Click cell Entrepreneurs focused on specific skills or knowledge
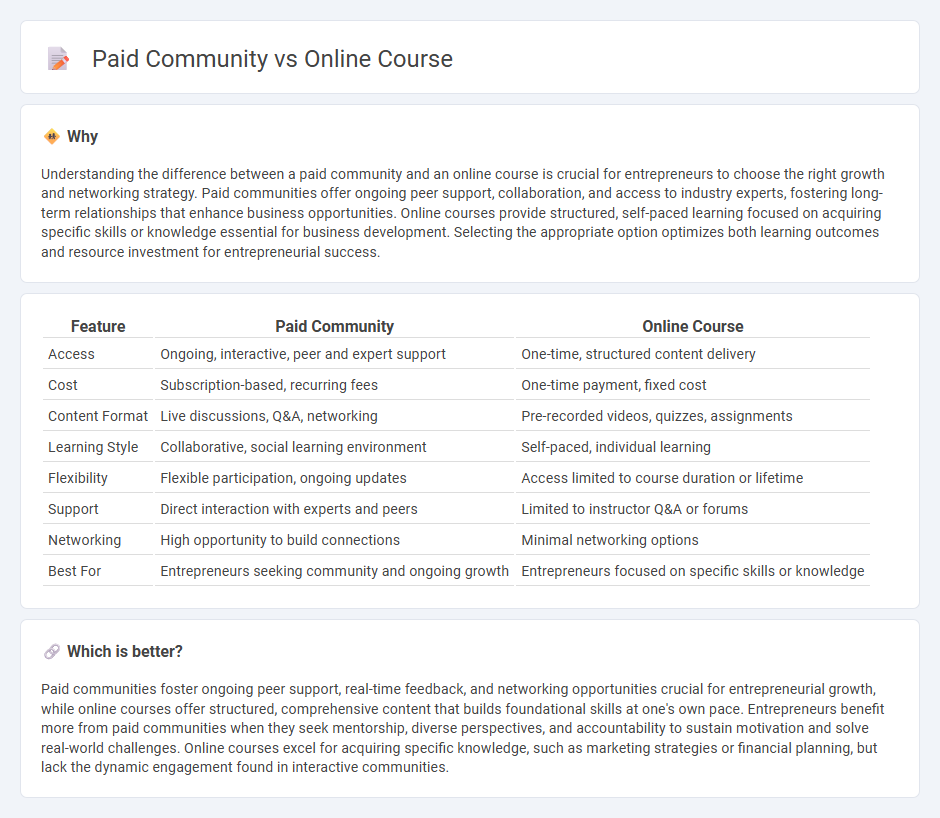This screenshot has height=818, width=940. coord(692,571)
